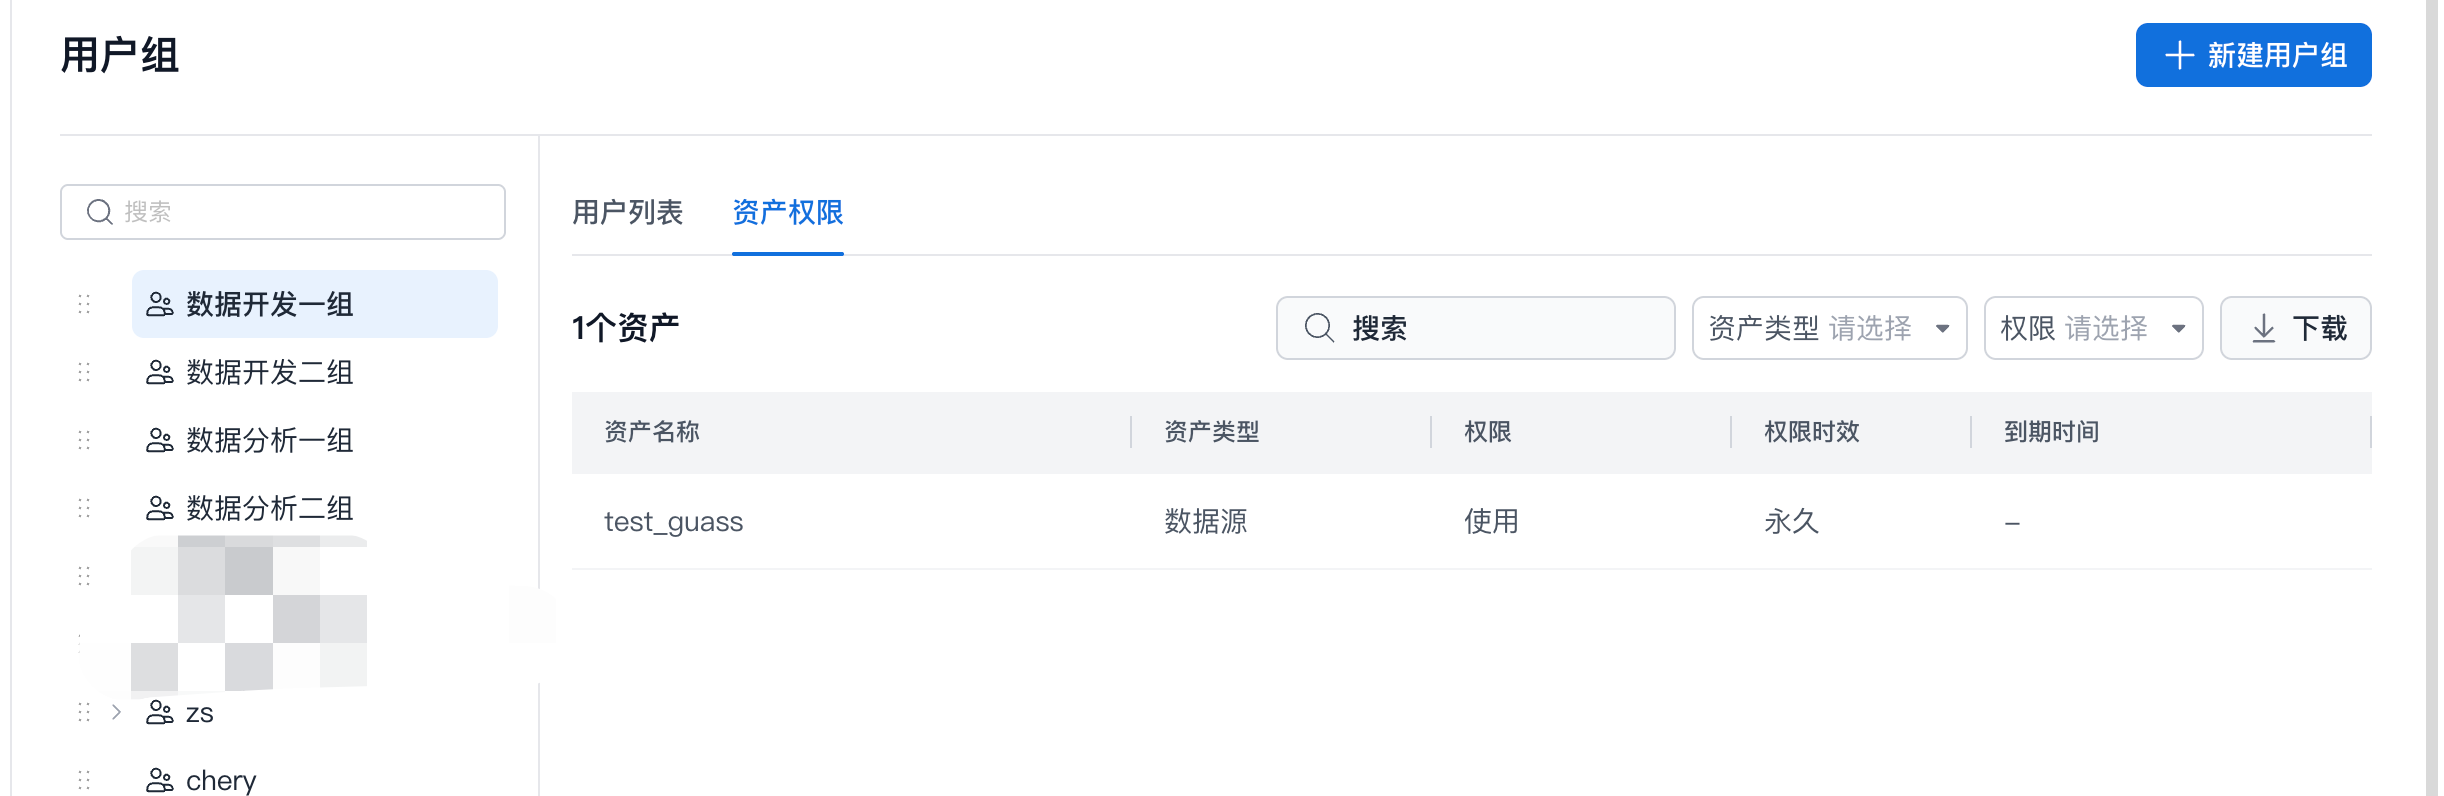Click the drag handle beside 数据开发一组

[84, 304]
